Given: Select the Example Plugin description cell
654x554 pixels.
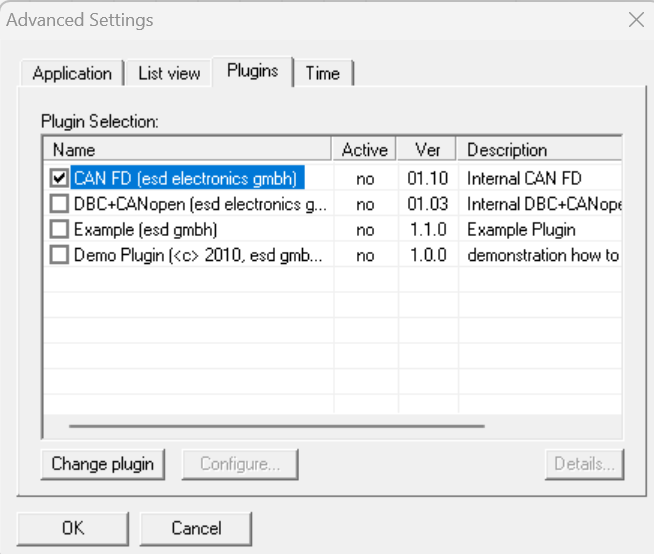Looking at the screenshot, I should (x=521, y=230).
